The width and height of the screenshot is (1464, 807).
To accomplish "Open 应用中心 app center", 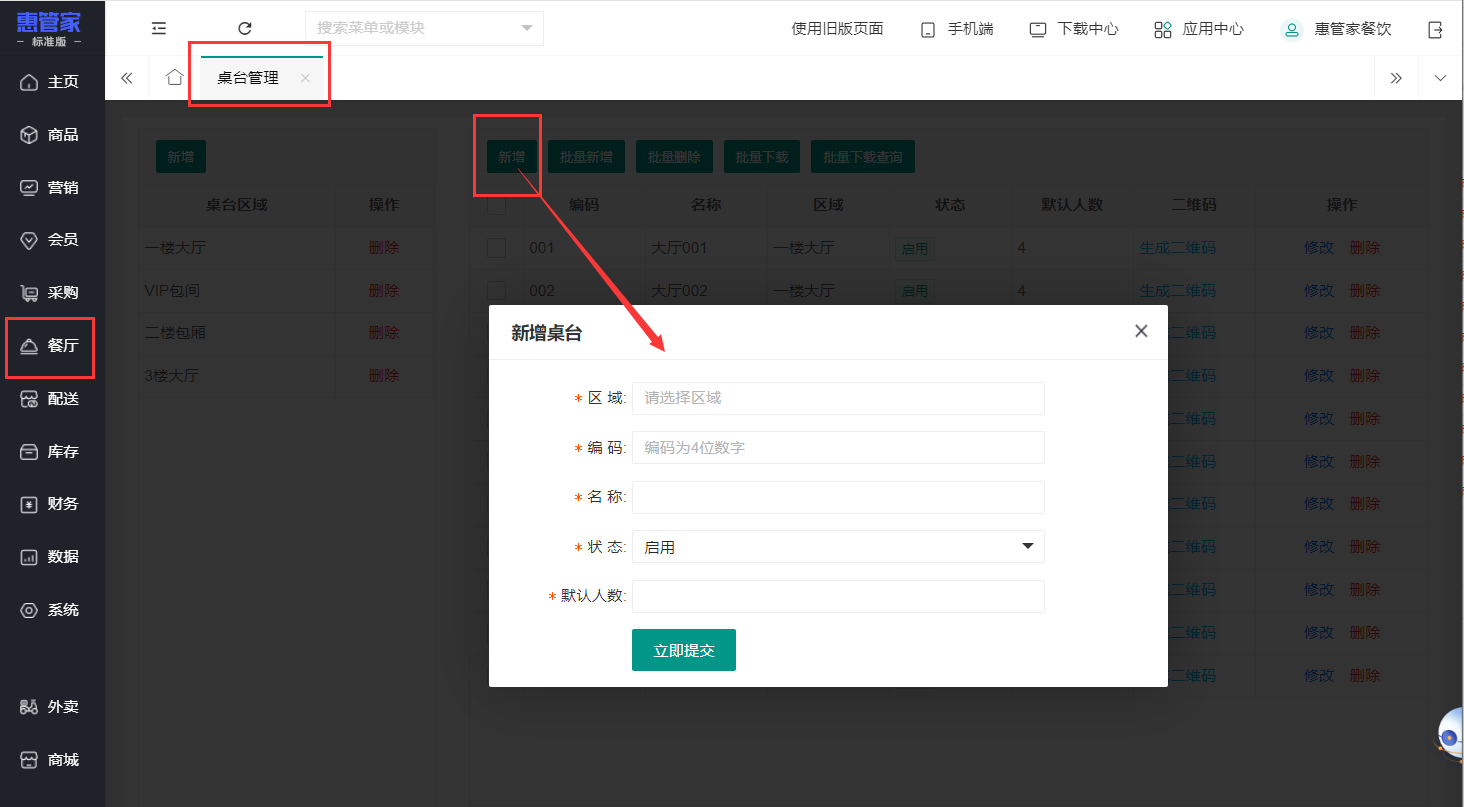I will tap(1198, 29).
